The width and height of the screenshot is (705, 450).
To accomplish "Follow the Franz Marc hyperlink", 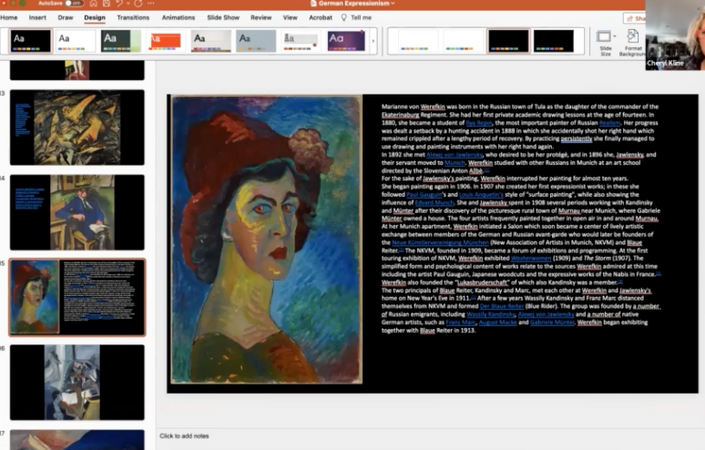I will pyautogui.click(x=461, y=322).
